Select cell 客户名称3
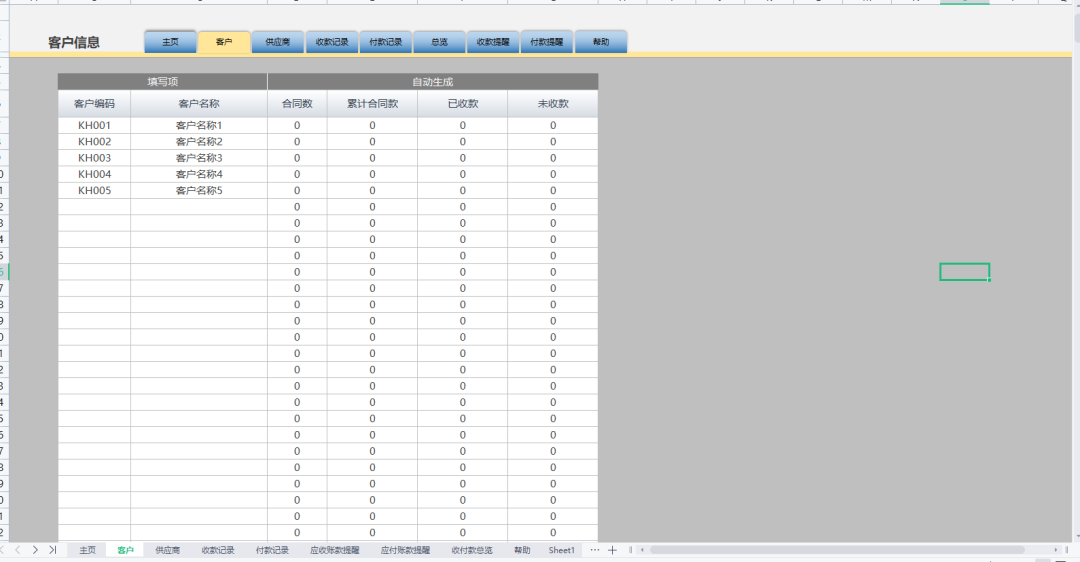 [x=199, y=158]
